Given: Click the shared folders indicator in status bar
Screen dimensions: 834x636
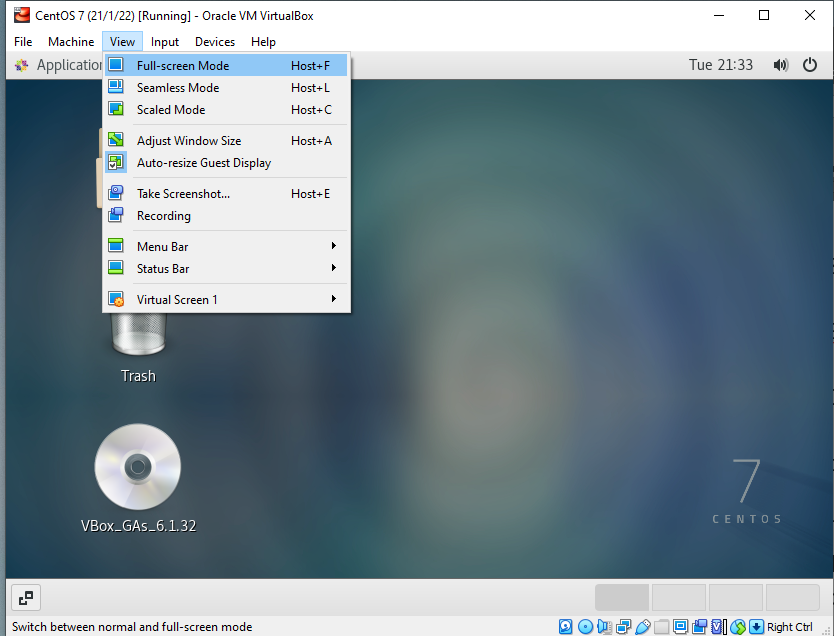Looking at the screenshot, I should click(x=661, y=626).
